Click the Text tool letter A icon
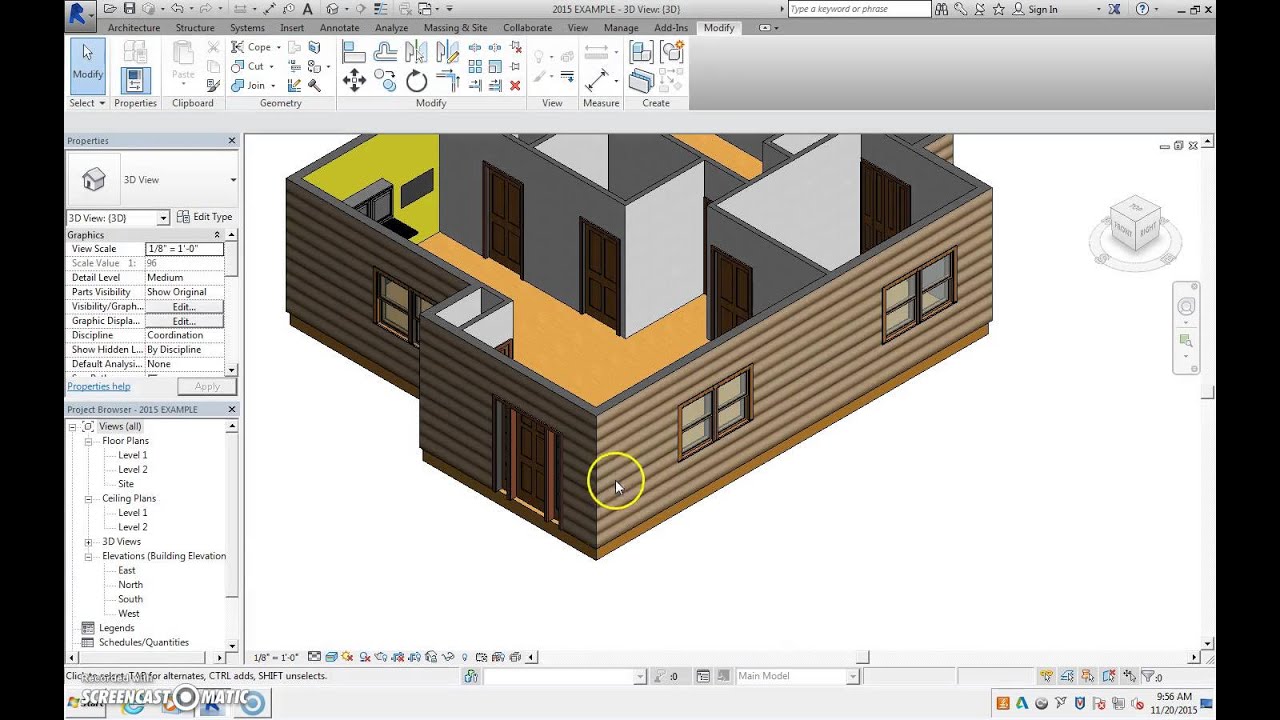1280x720 pixels. tap(307, 9)
